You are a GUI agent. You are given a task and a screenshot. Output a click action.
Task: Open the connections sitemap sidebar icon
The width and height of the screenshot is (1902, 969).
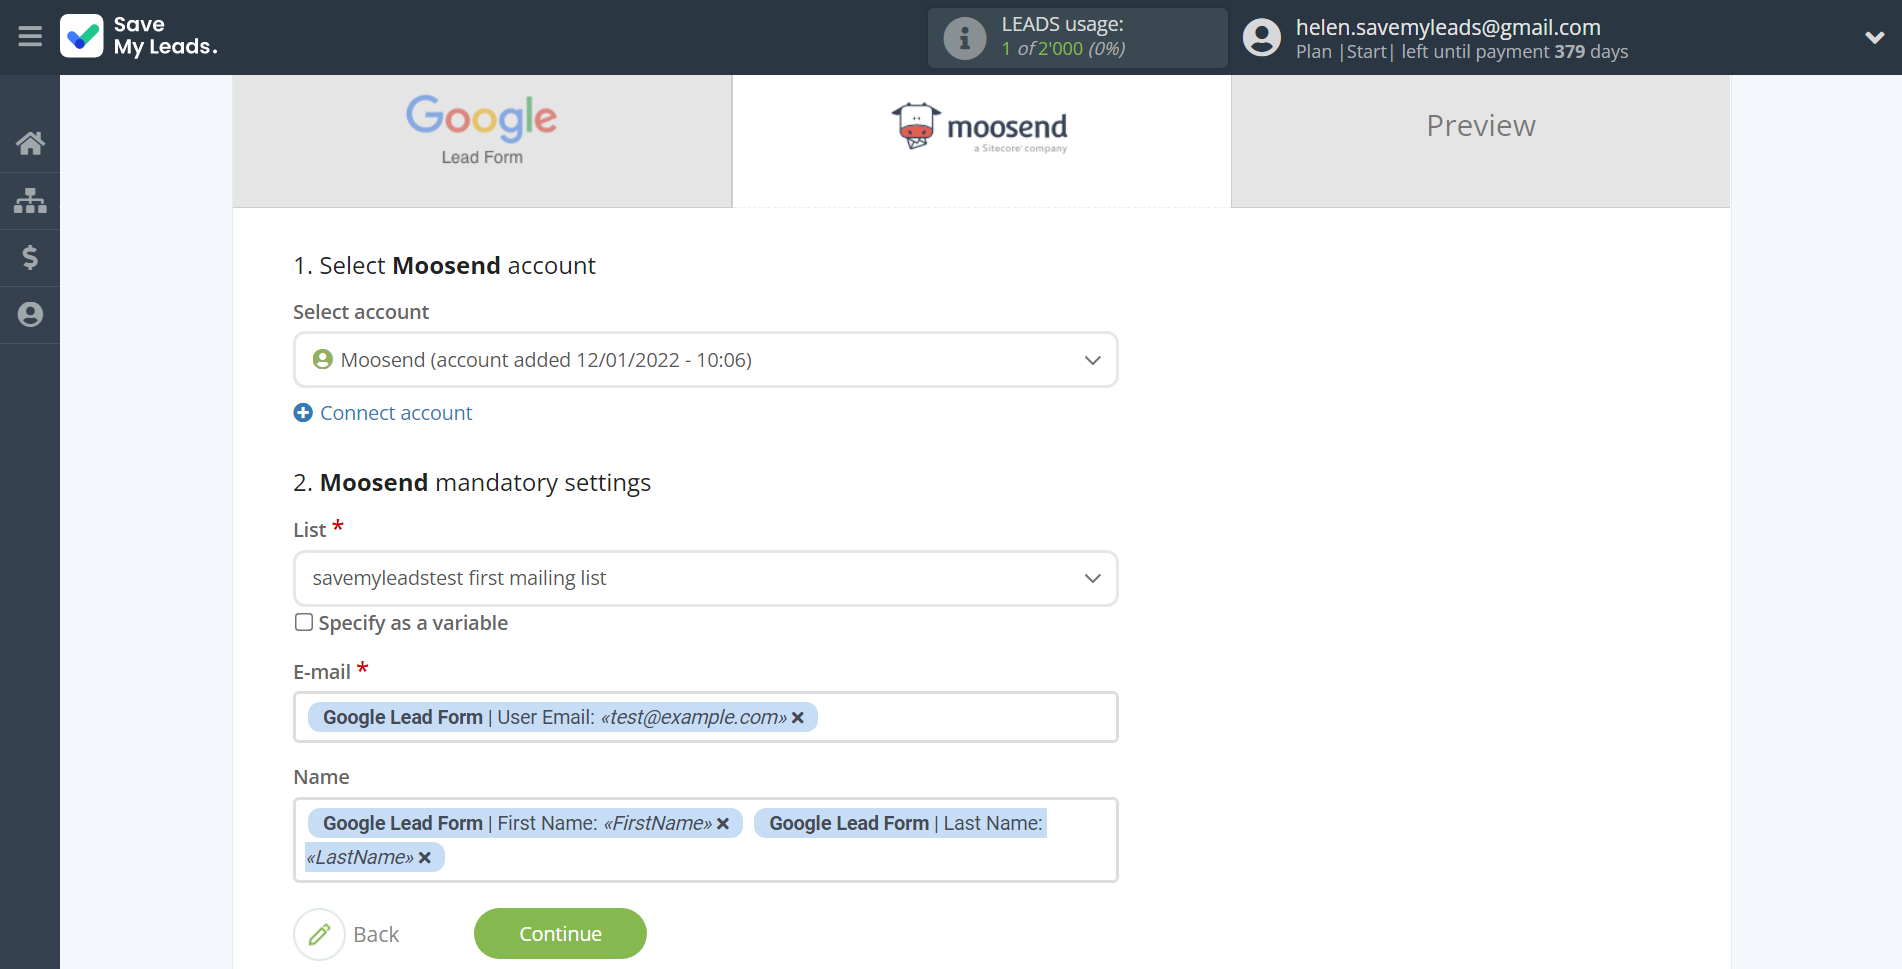click(x=30, y=201)
